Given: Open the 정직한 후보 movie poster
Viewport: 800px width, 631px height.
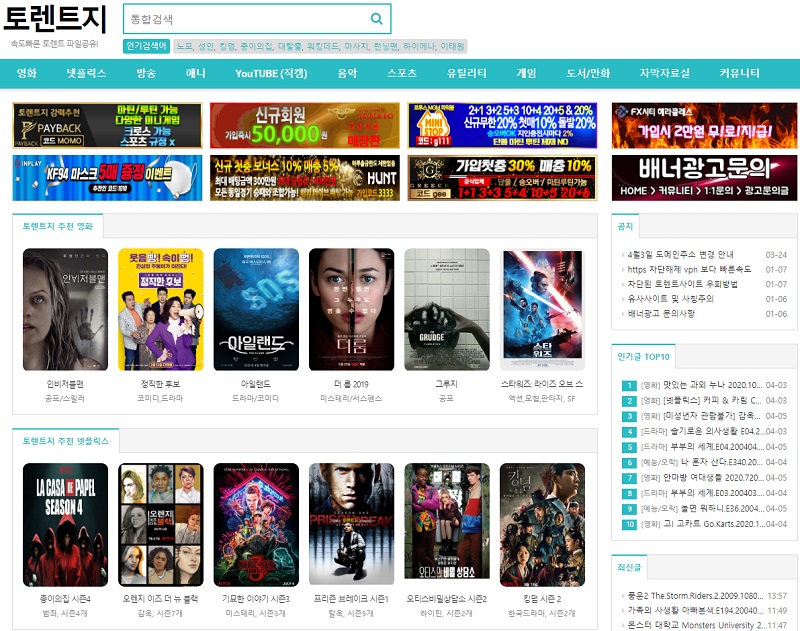Looking at the screenshot, I should click(x=161, y=309).
